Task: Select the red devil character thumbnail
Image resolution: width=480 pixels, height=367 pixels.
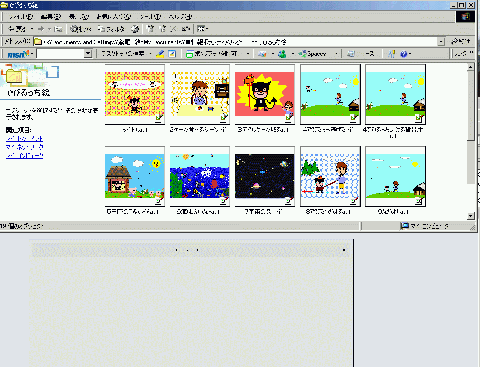Action: click(x=264, y=94)
